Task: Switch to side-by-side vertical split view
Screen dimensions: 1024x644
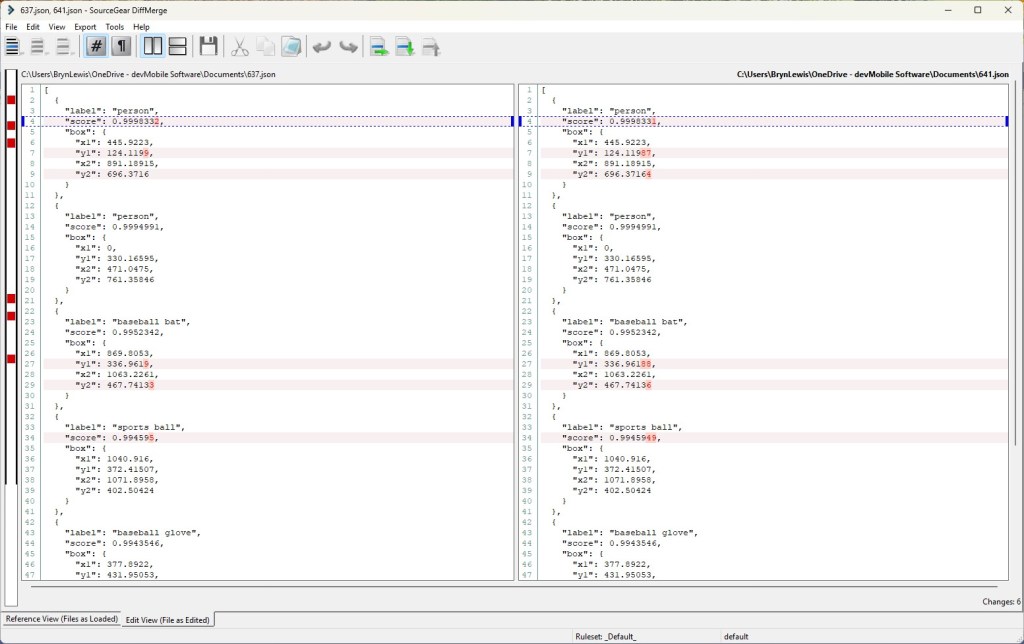Action: click(153, 46)
